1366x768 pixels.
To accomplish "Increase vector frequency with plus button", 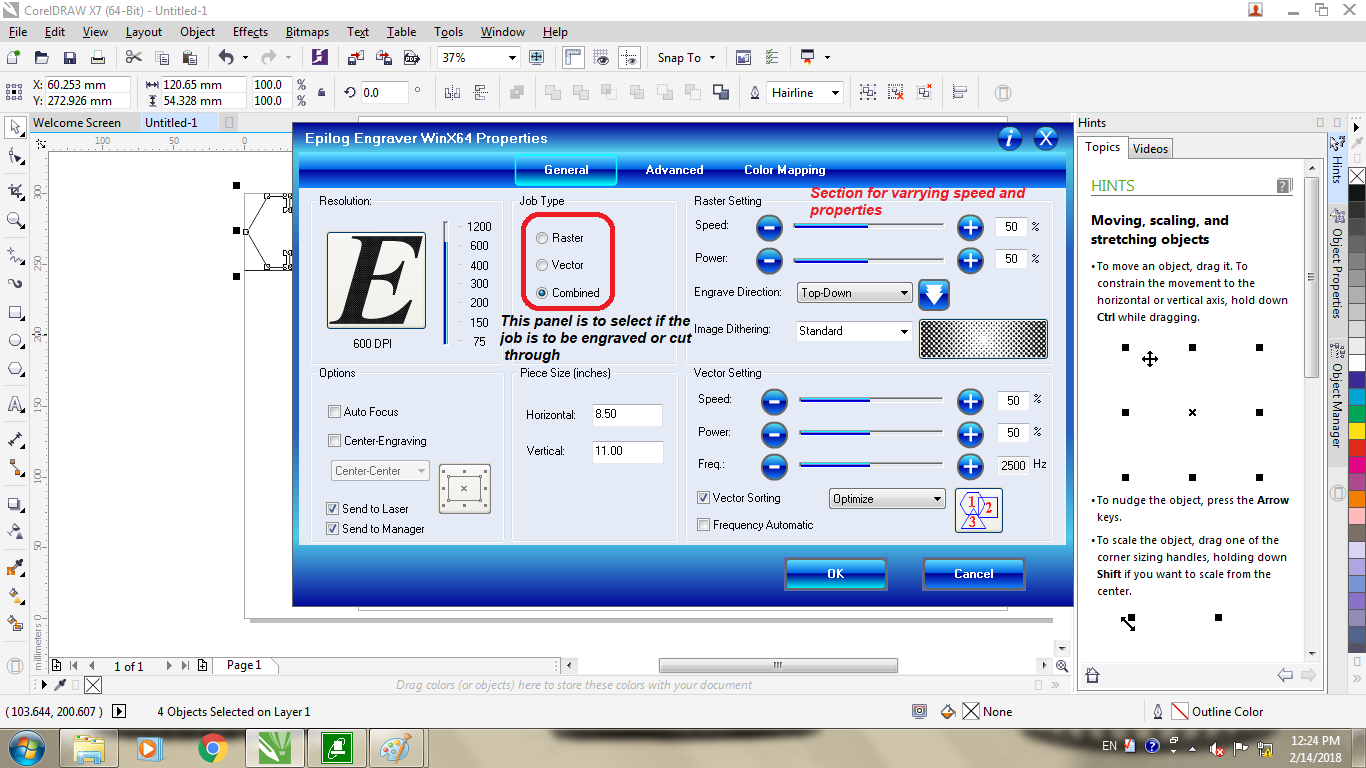I will coord(970,466).
